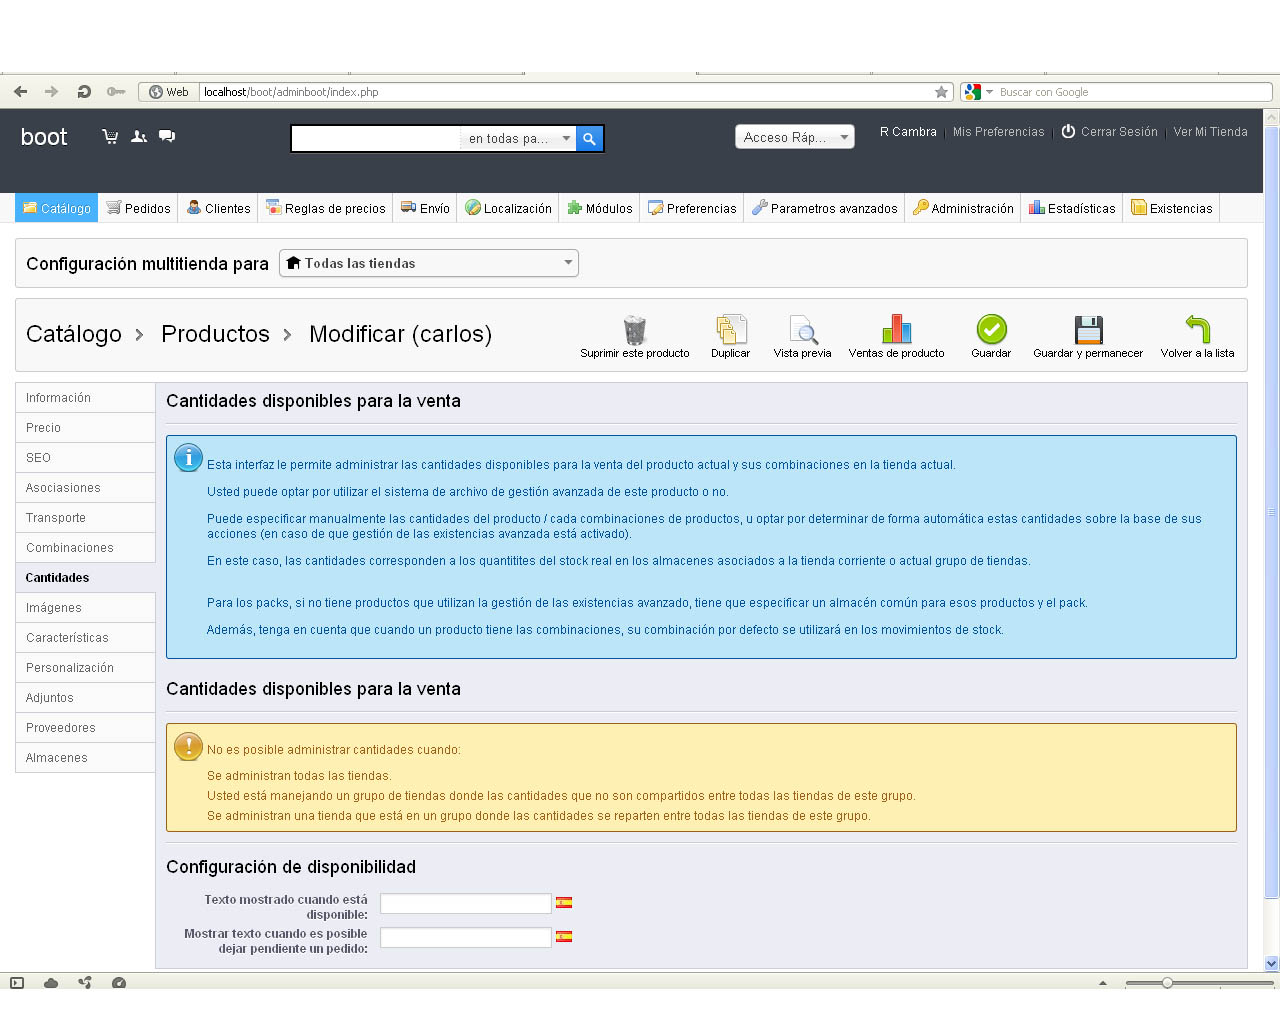Viewport: 1280px width, 1024px height.
Task: Go back with the browser back arrow
Action: click(x=21, y=92)
